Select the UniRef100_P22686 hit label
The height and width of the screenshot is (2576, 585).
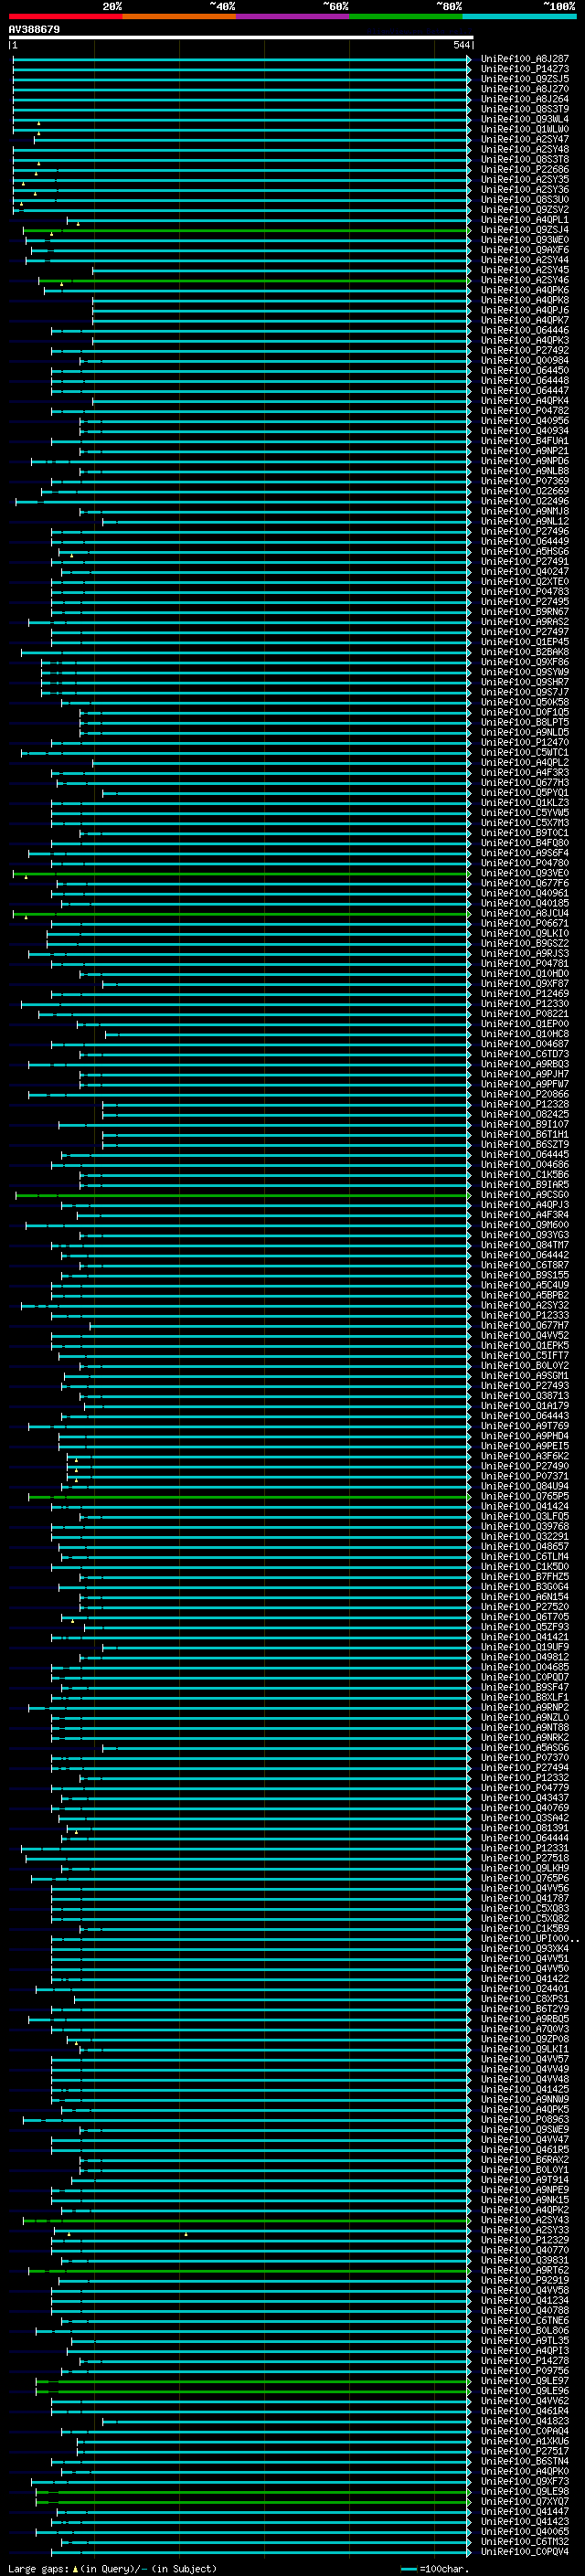[x=525, y=169]
